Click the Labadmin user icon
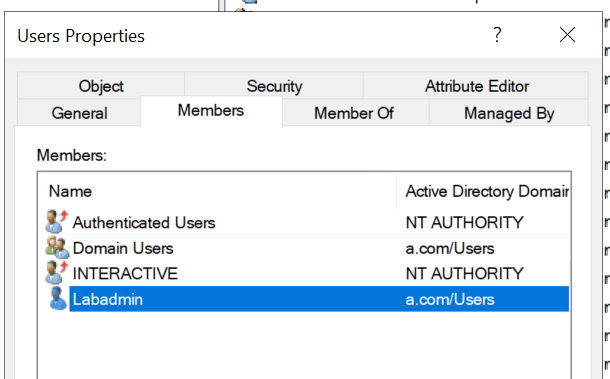 [58, 298]
